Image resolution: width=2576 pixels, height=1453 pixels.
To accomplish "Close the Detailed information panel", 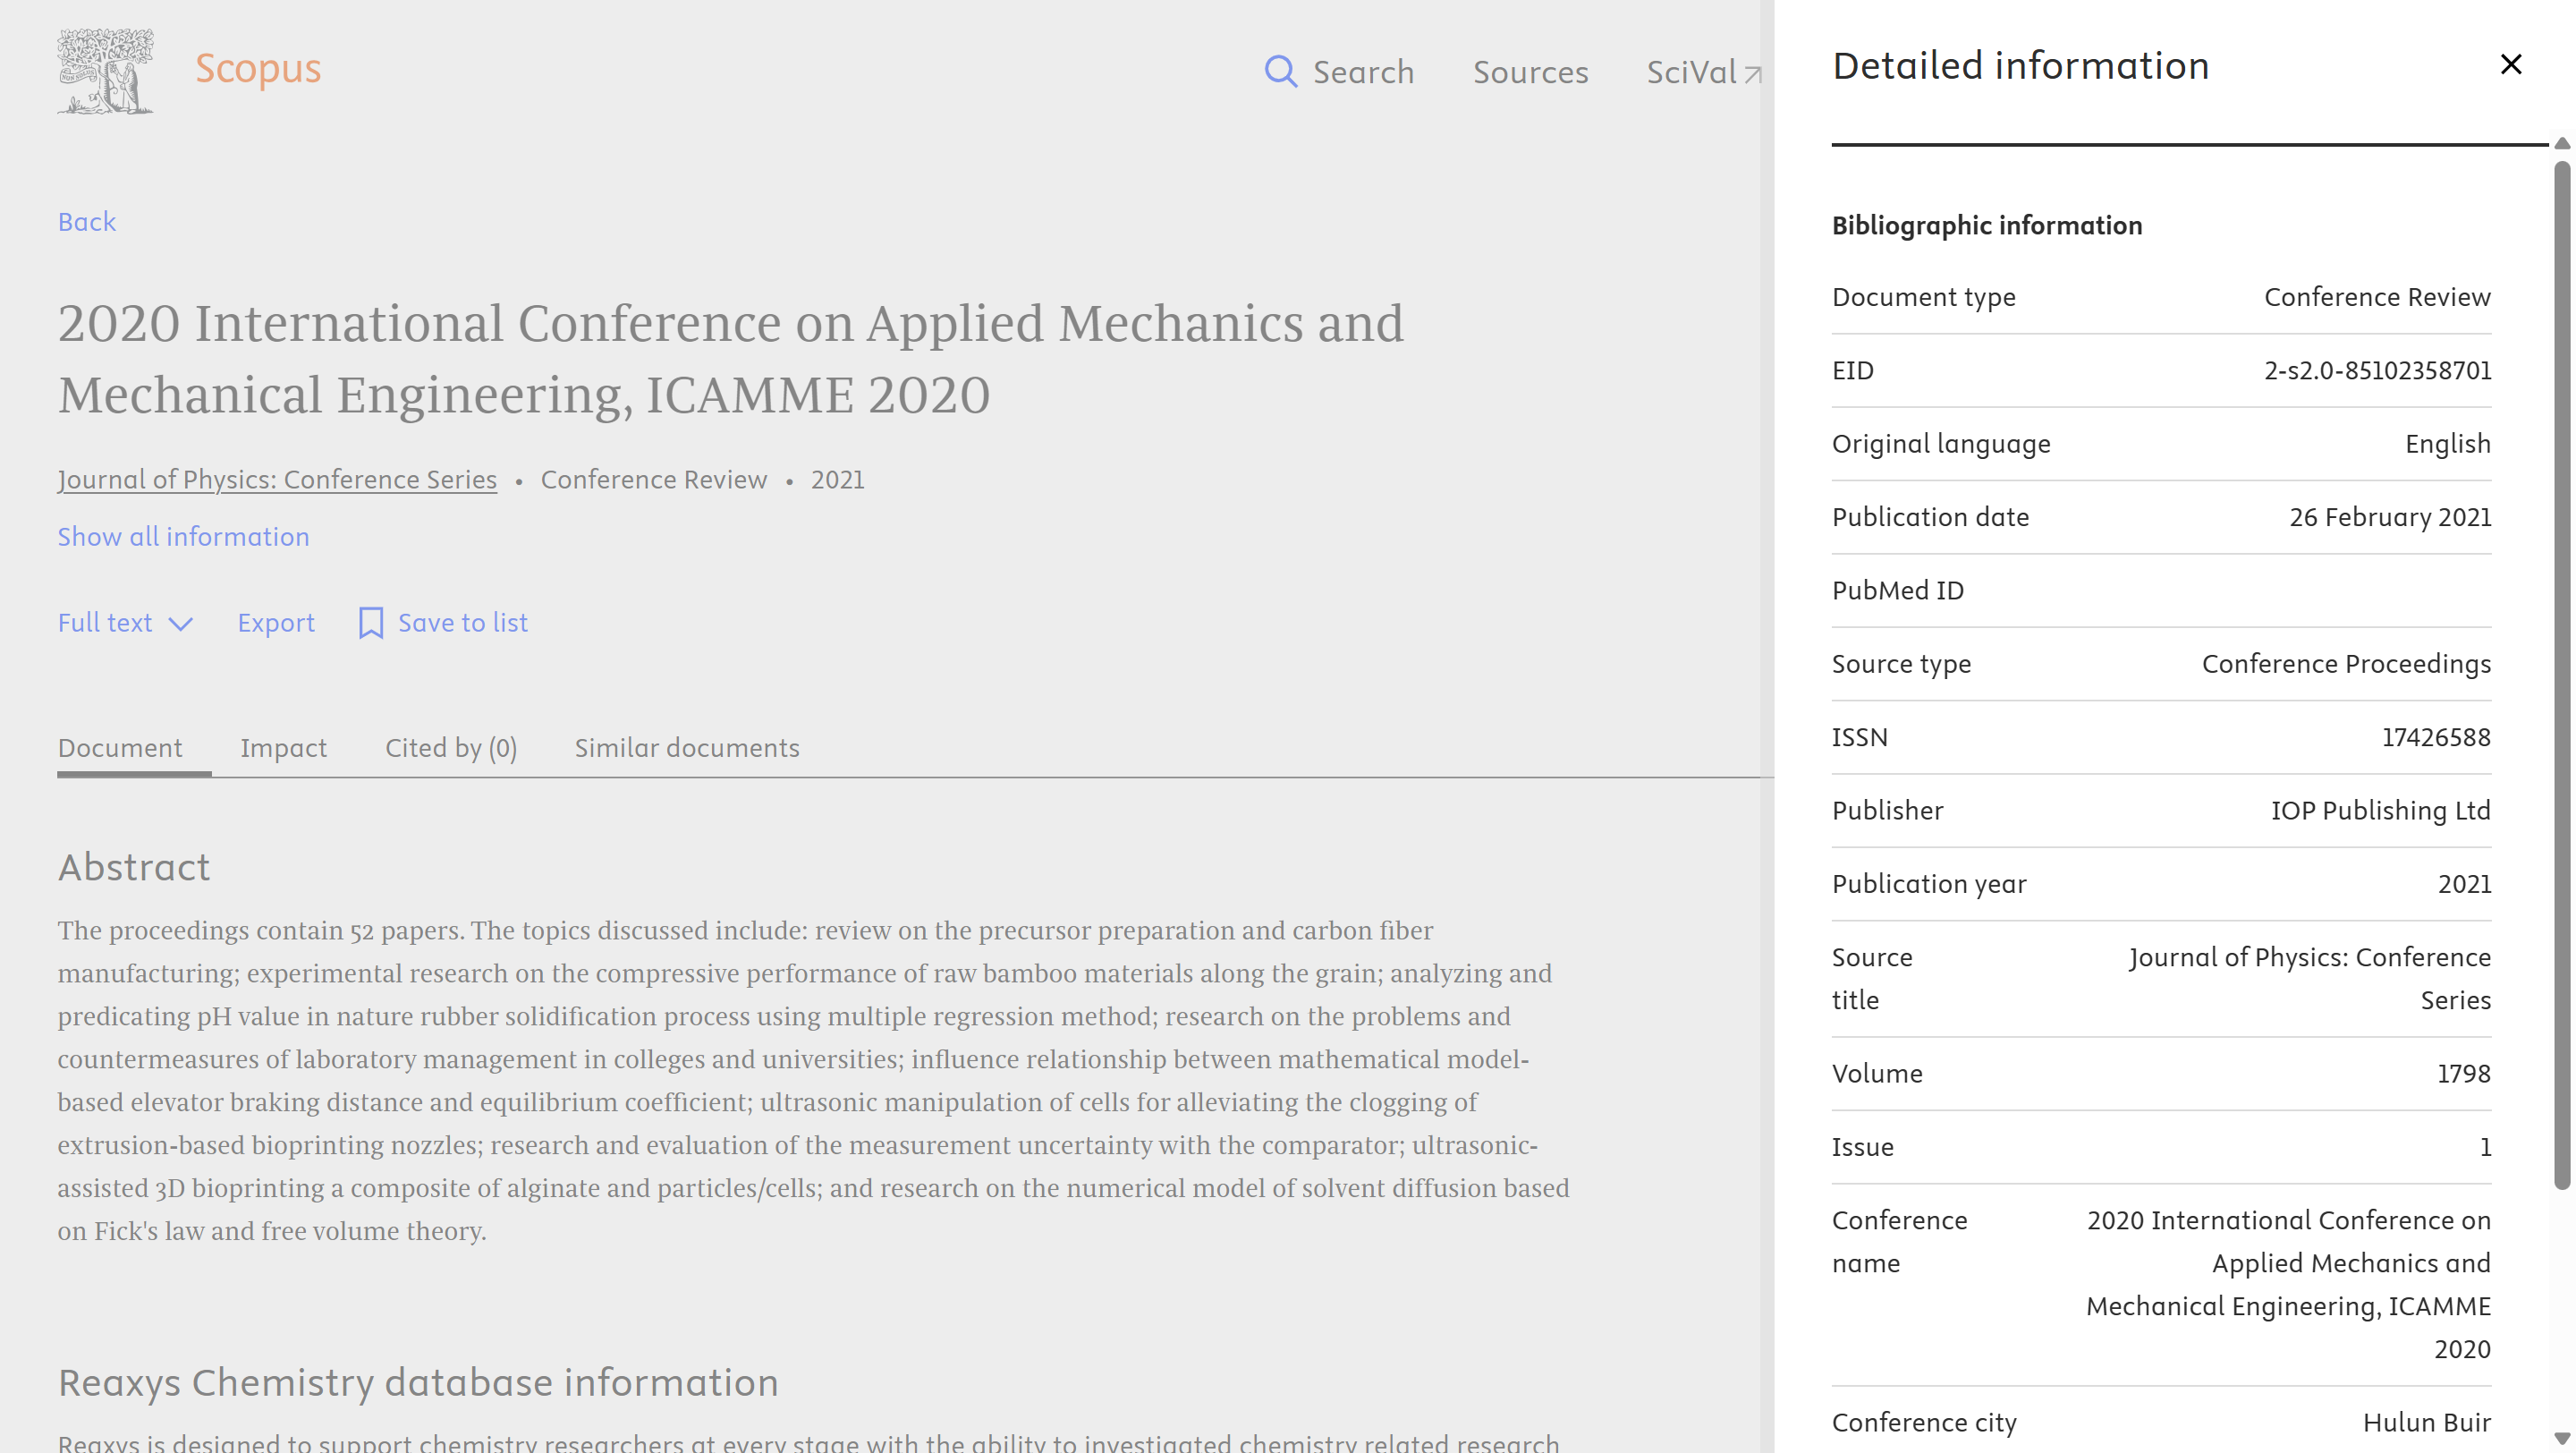I will click(x=2511, y=64).
